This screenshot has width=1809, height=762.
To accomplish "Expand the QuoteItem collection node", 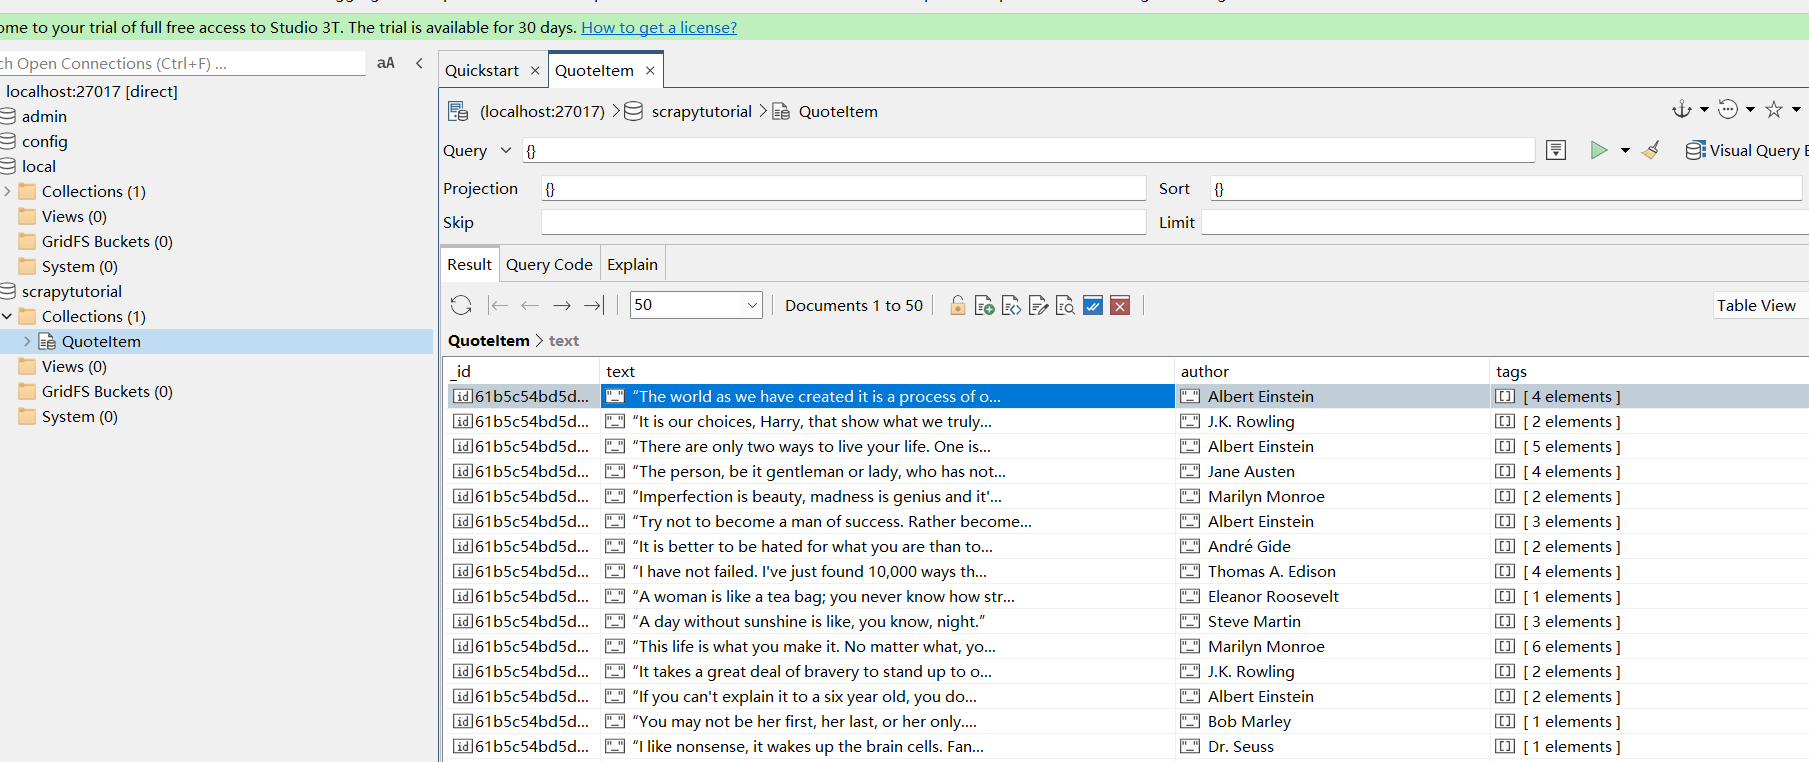I will point(27,341).
